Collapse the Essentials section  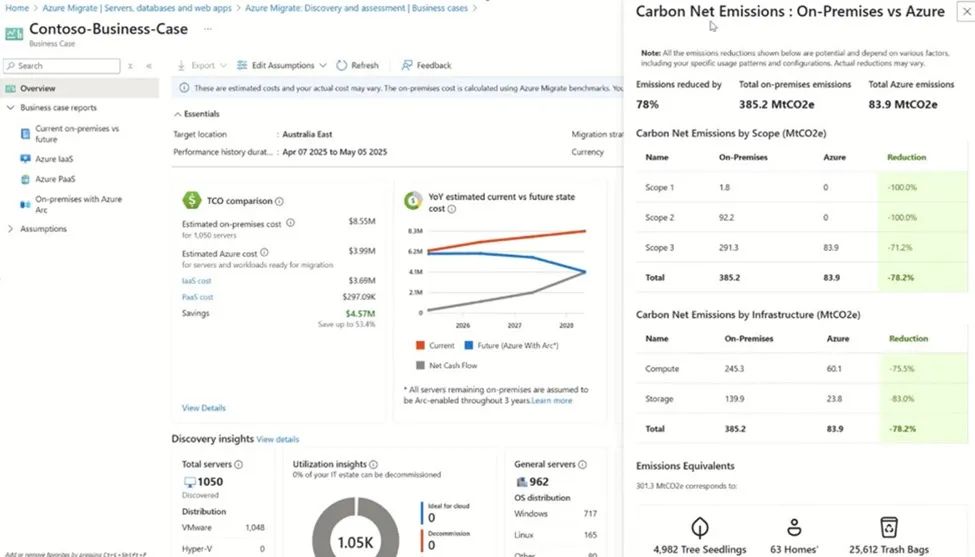178,114
